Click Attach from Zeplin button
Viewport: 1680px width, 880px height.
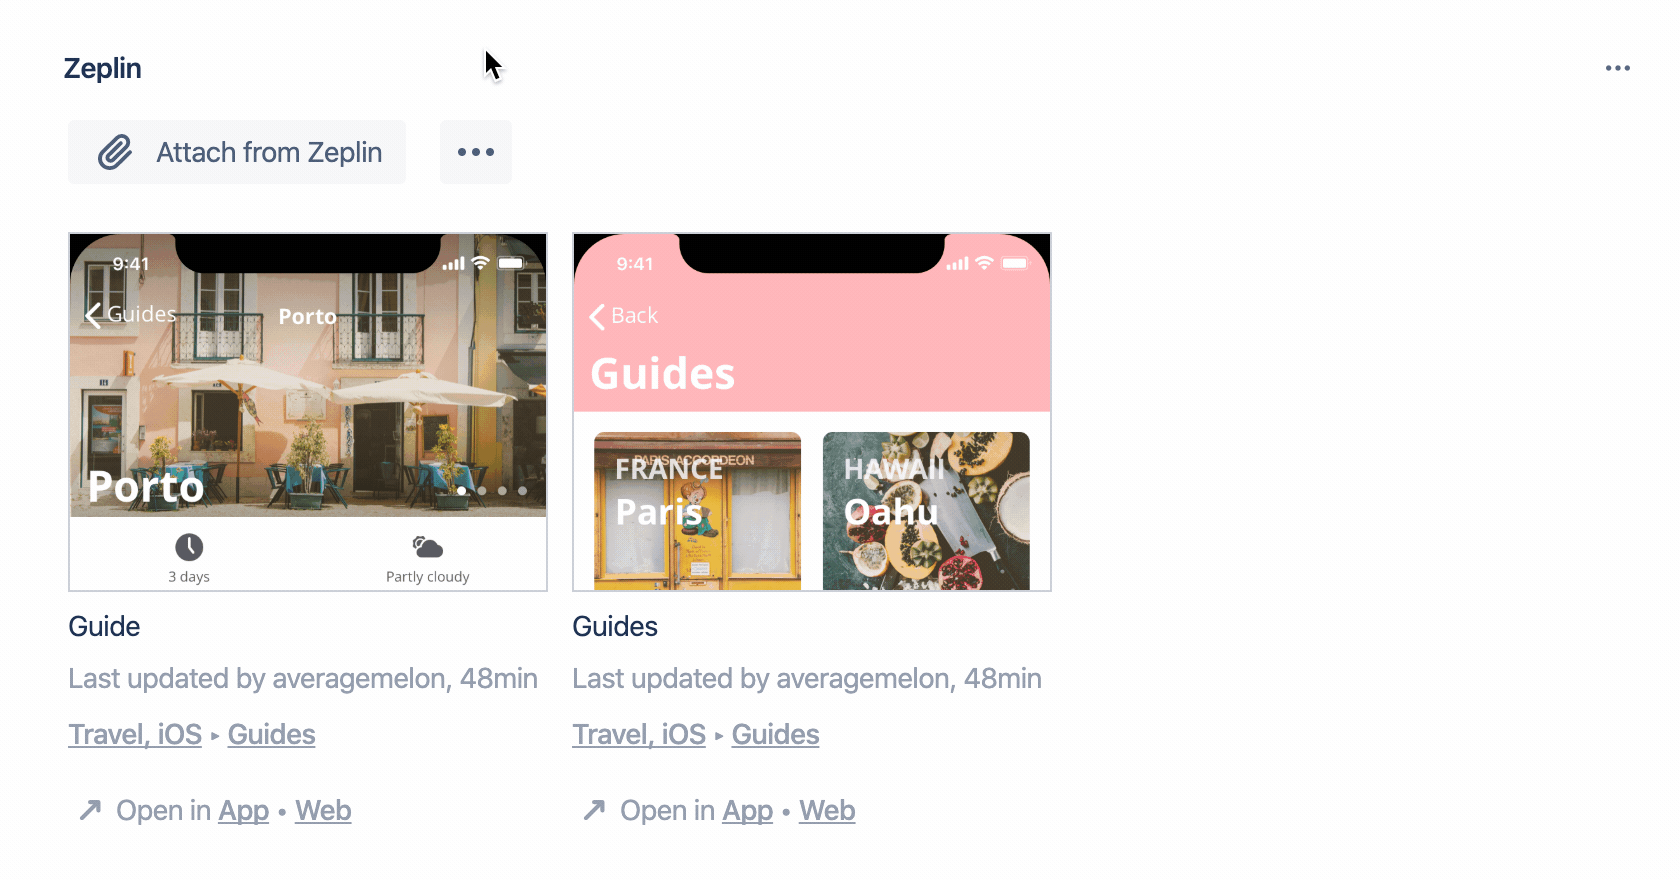(237, 152)
